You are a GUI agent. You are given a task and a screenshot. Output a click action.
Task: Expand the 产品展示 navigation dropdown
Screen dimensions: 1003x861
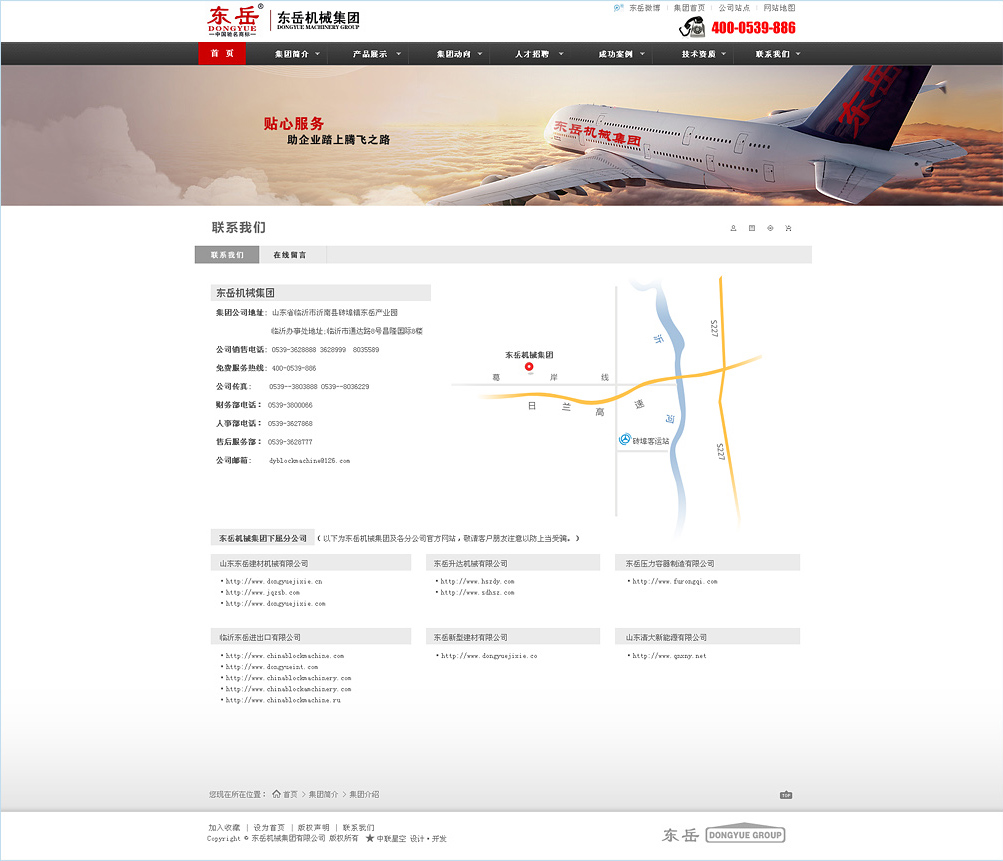coord(376,54)
